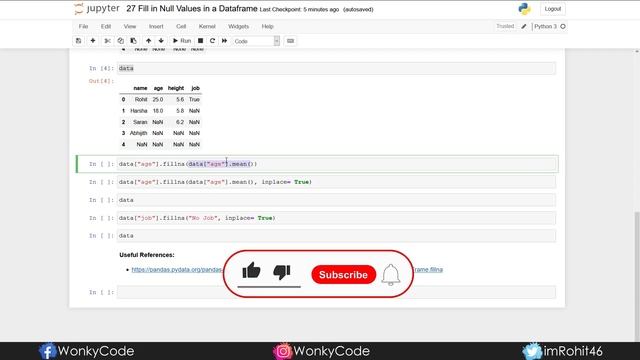Open the Cell menu
The image size is (640, 360).
point(181,27)
